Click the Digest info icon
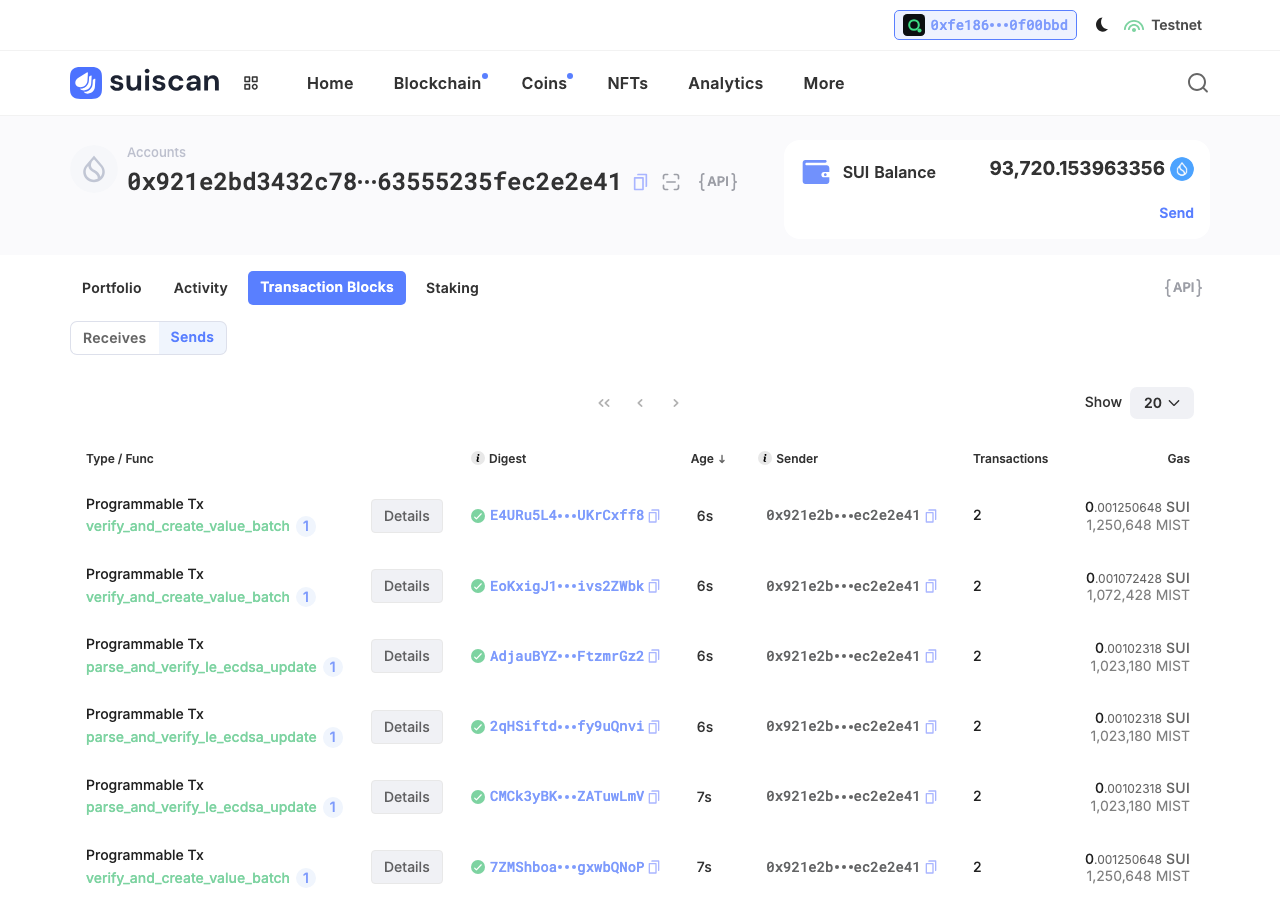 click(477, 458)
